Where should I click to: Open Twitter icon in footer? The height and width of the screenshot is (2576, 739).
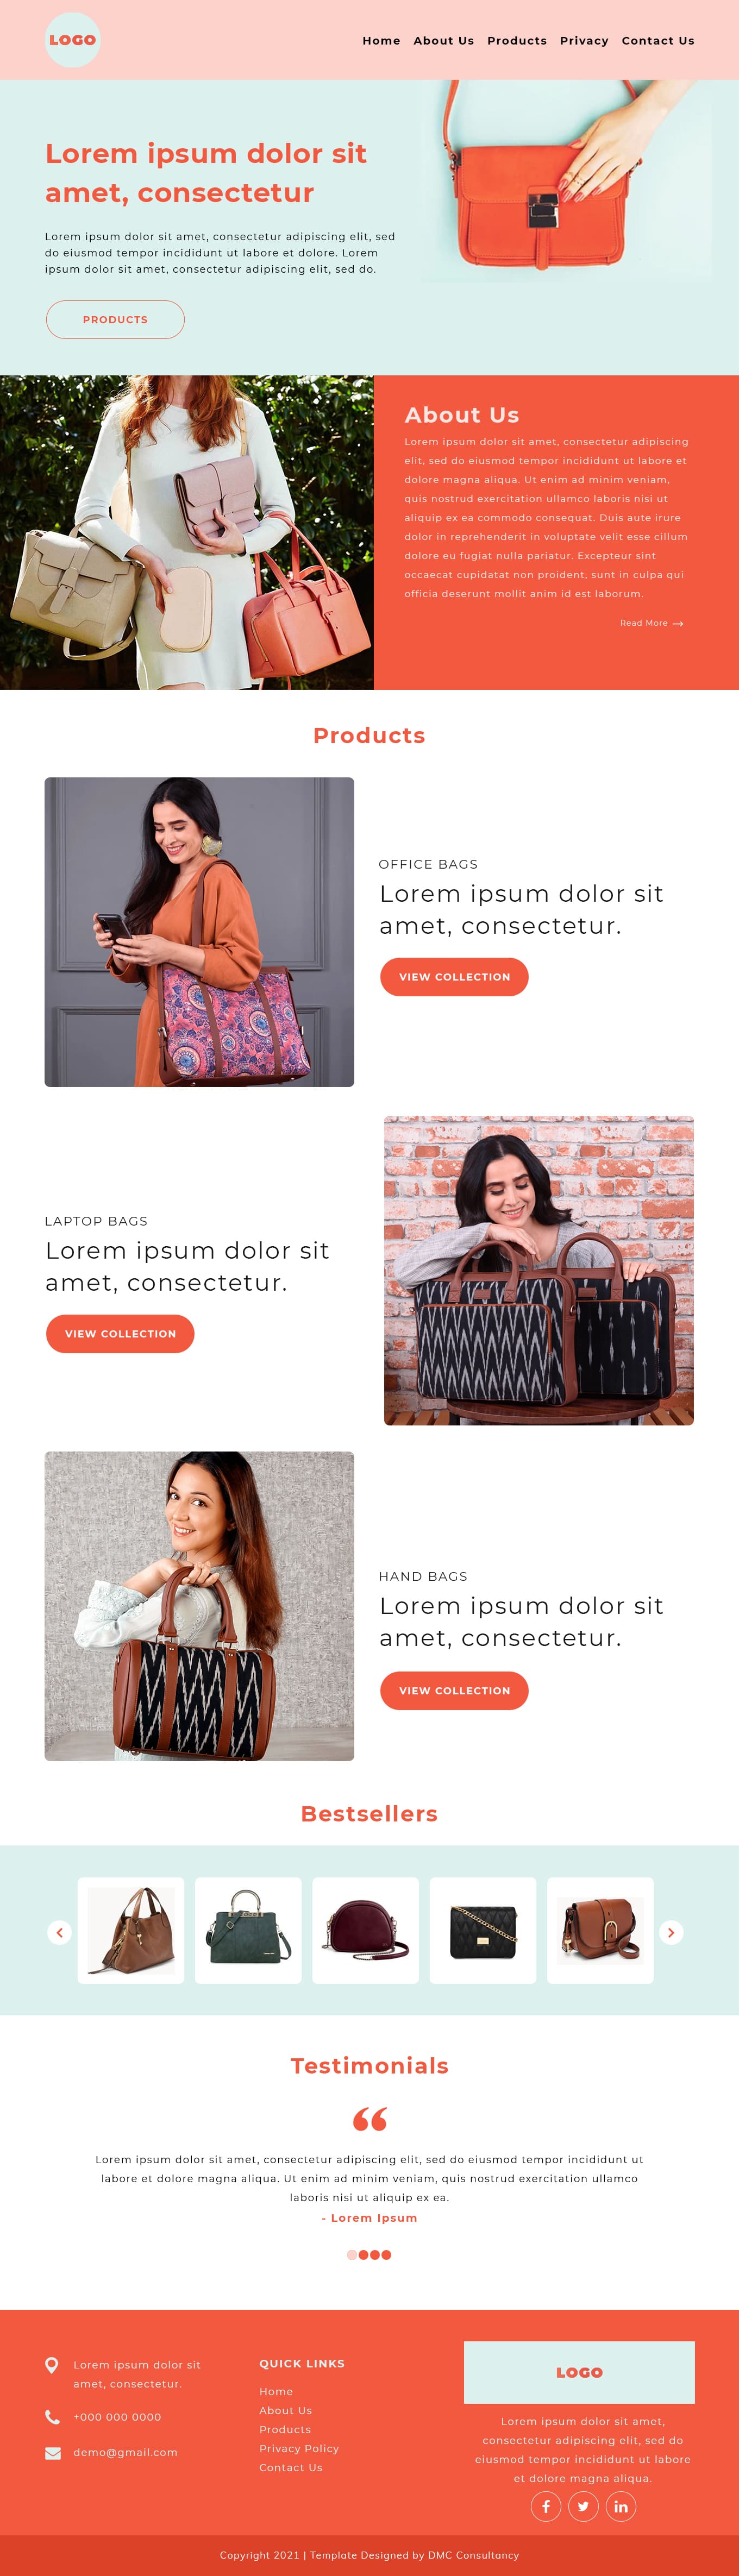point(583,2506)
